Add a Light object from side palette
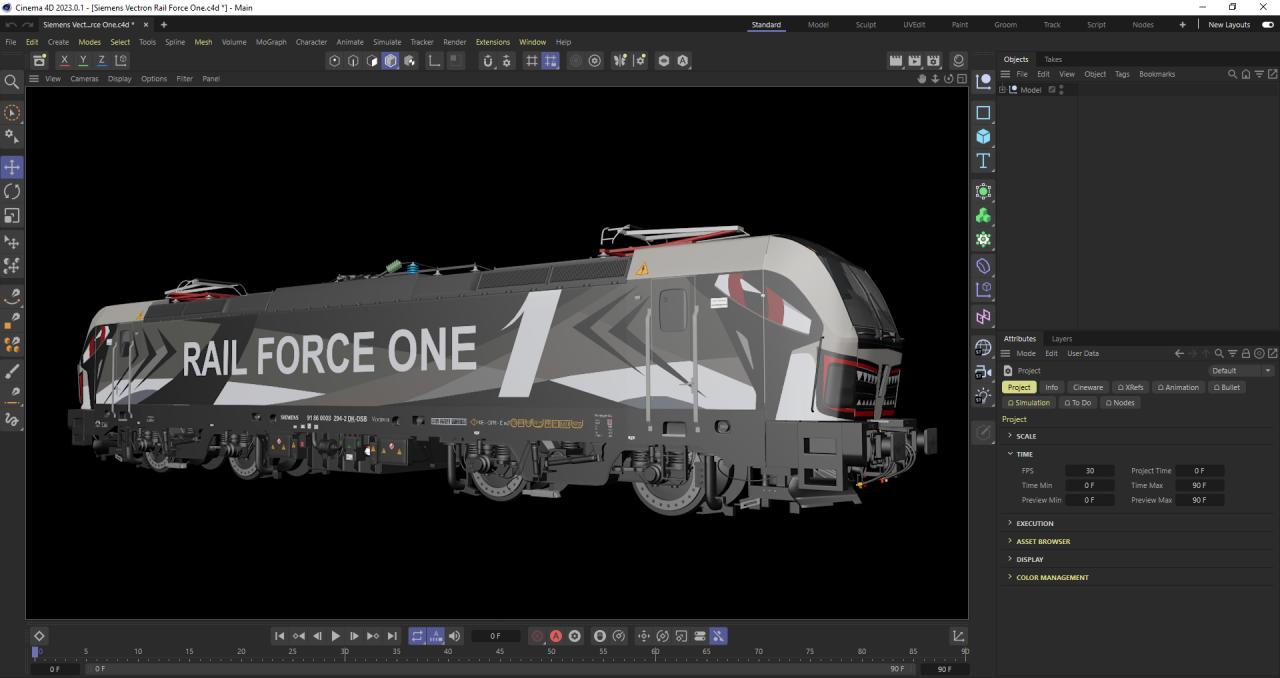 (983, 396)
